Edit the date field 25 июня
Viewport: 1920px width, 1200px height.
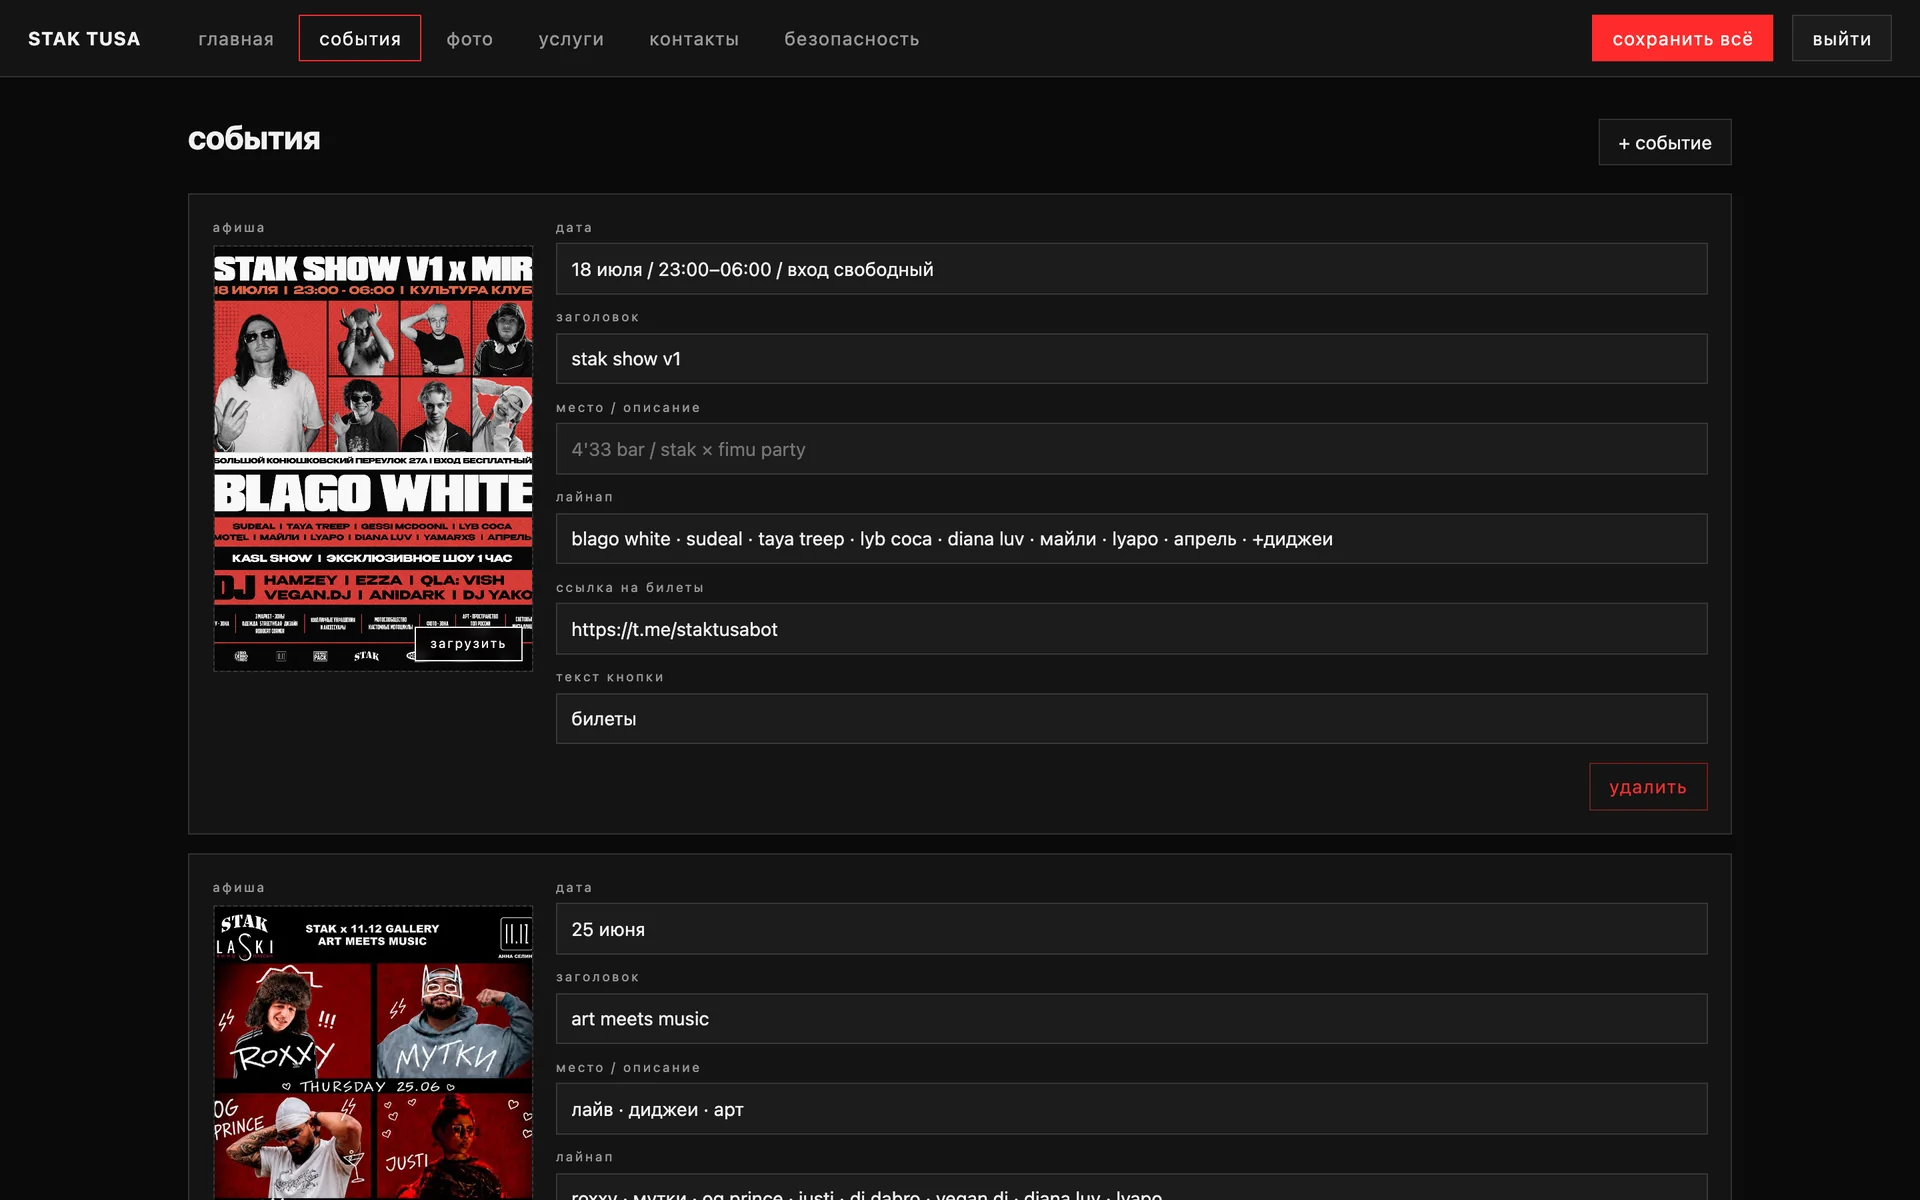click(1131, 929)
